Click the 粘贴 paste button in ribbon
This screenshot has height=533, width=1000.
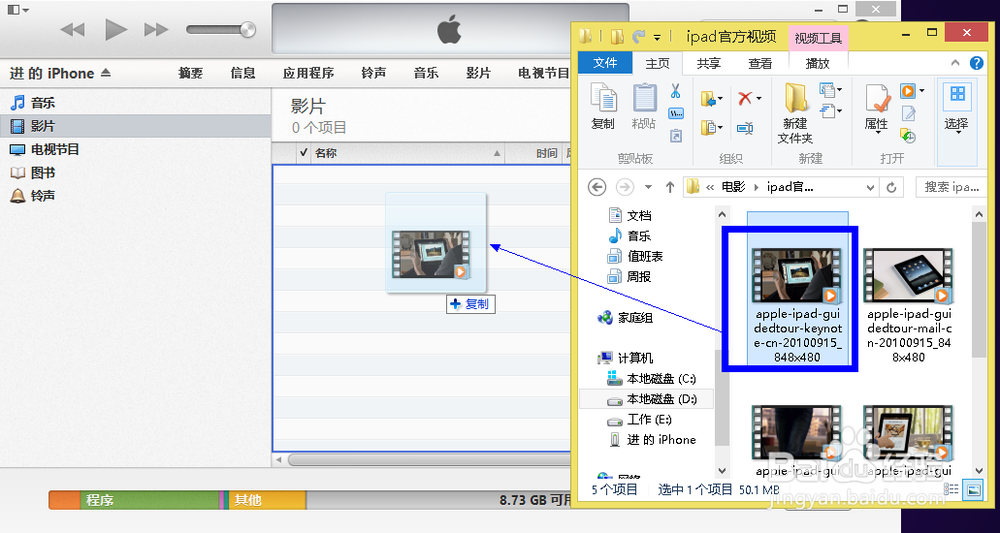pyautogui.click(x=644, y=106)
